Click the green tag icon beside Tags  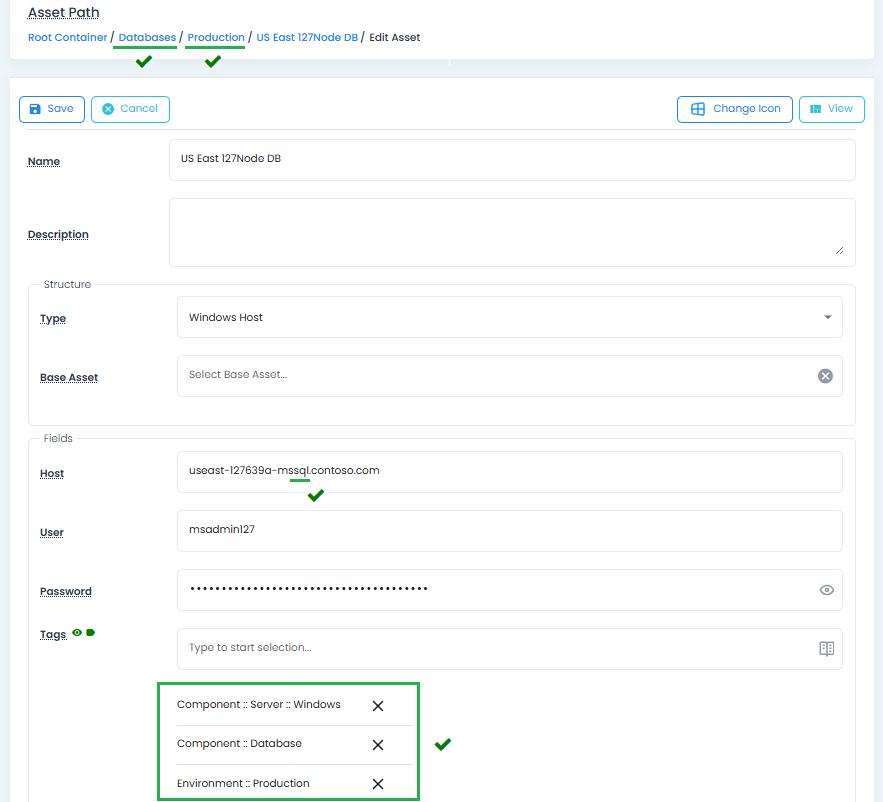90,632
